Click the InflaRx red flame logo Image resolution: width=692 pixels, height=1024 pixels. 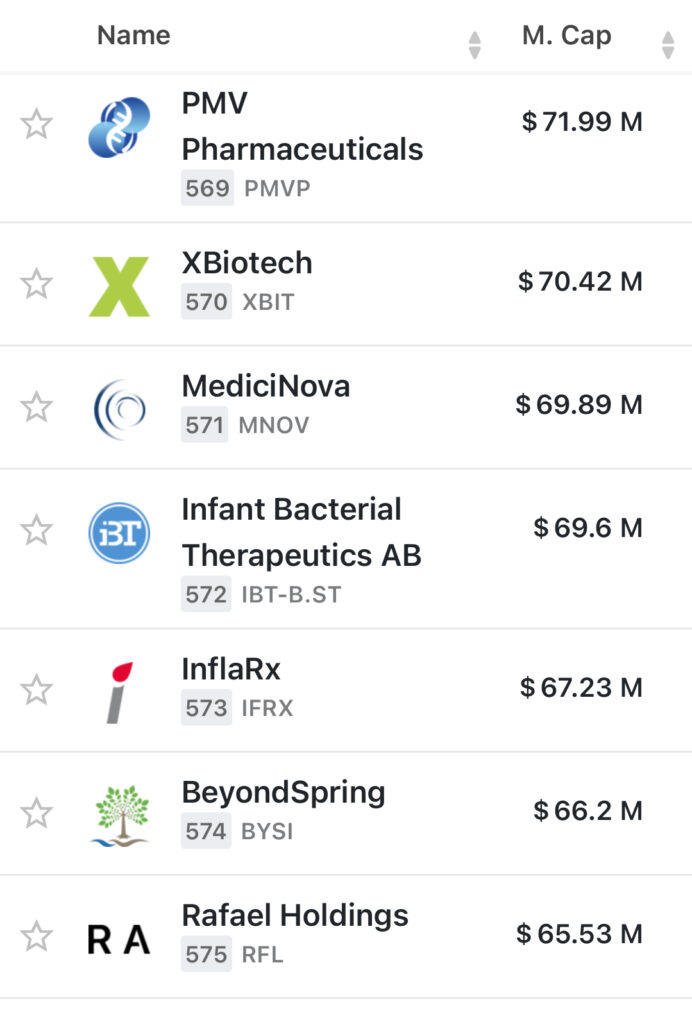pyautogui.click(x=121, y=691)
